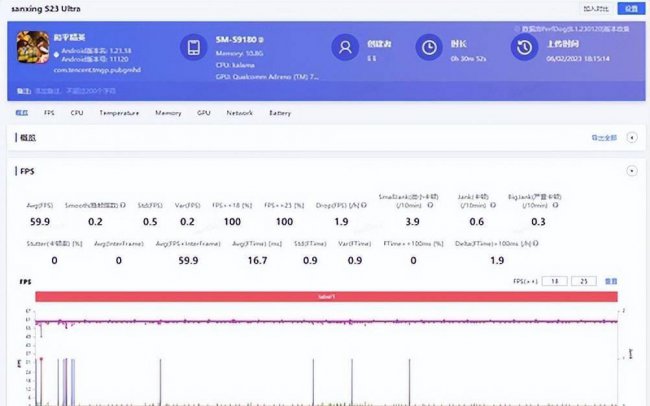Open the Network tab
The image size is (650, 406).
(x=239, y=113)
